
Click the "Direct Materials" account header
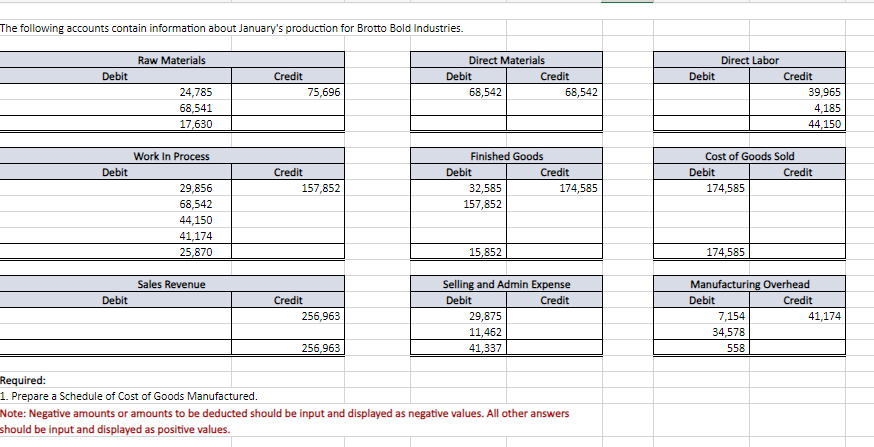tap(506, 60)
